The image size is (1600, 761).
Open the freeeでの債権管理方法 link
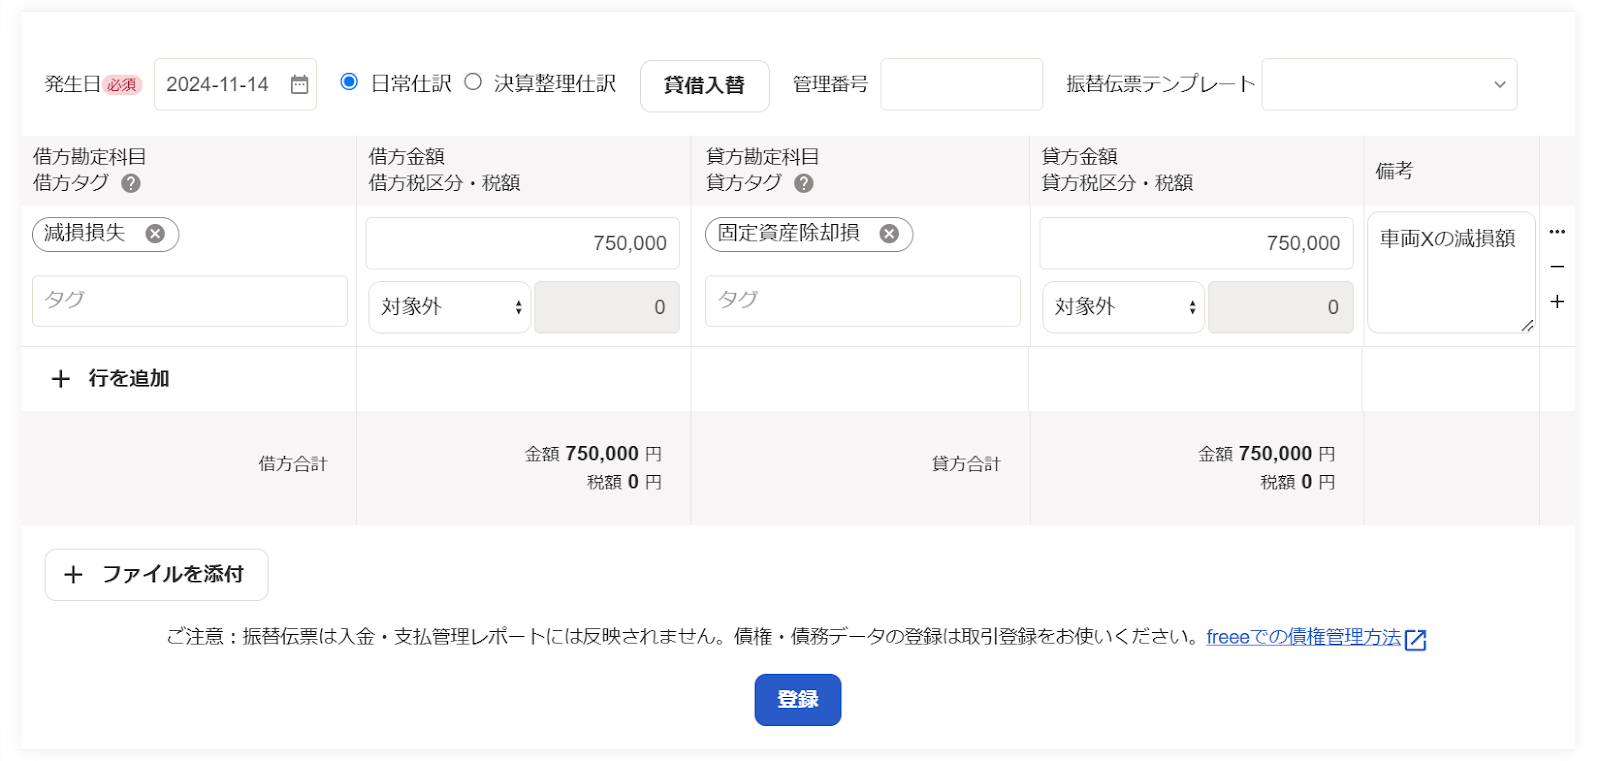pos(1303,637)
